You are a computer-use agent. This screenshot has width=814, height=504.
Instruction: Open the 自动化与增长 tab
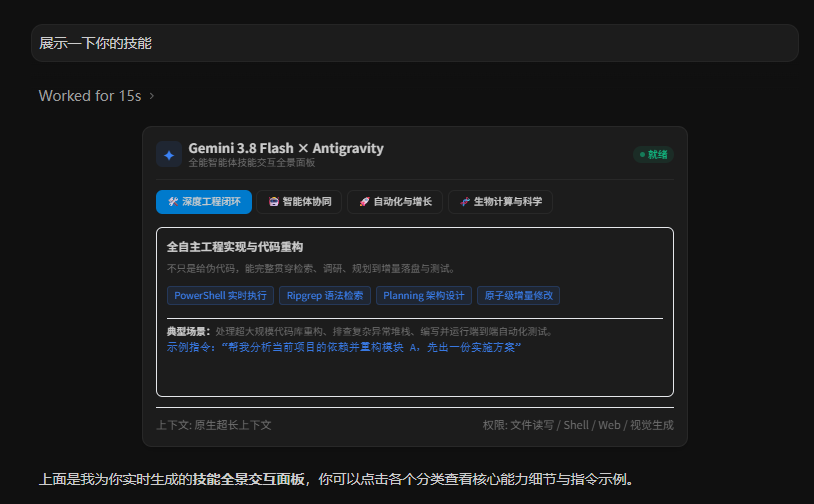pos(395,202)
